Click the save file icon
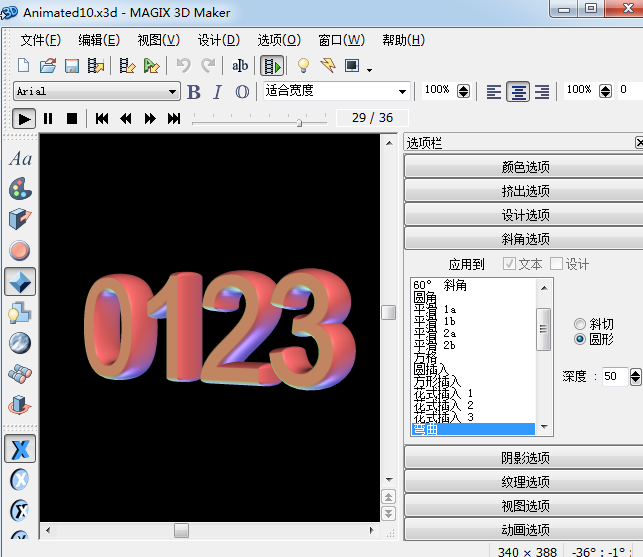 pyautogui.click(x=72, y=66)
